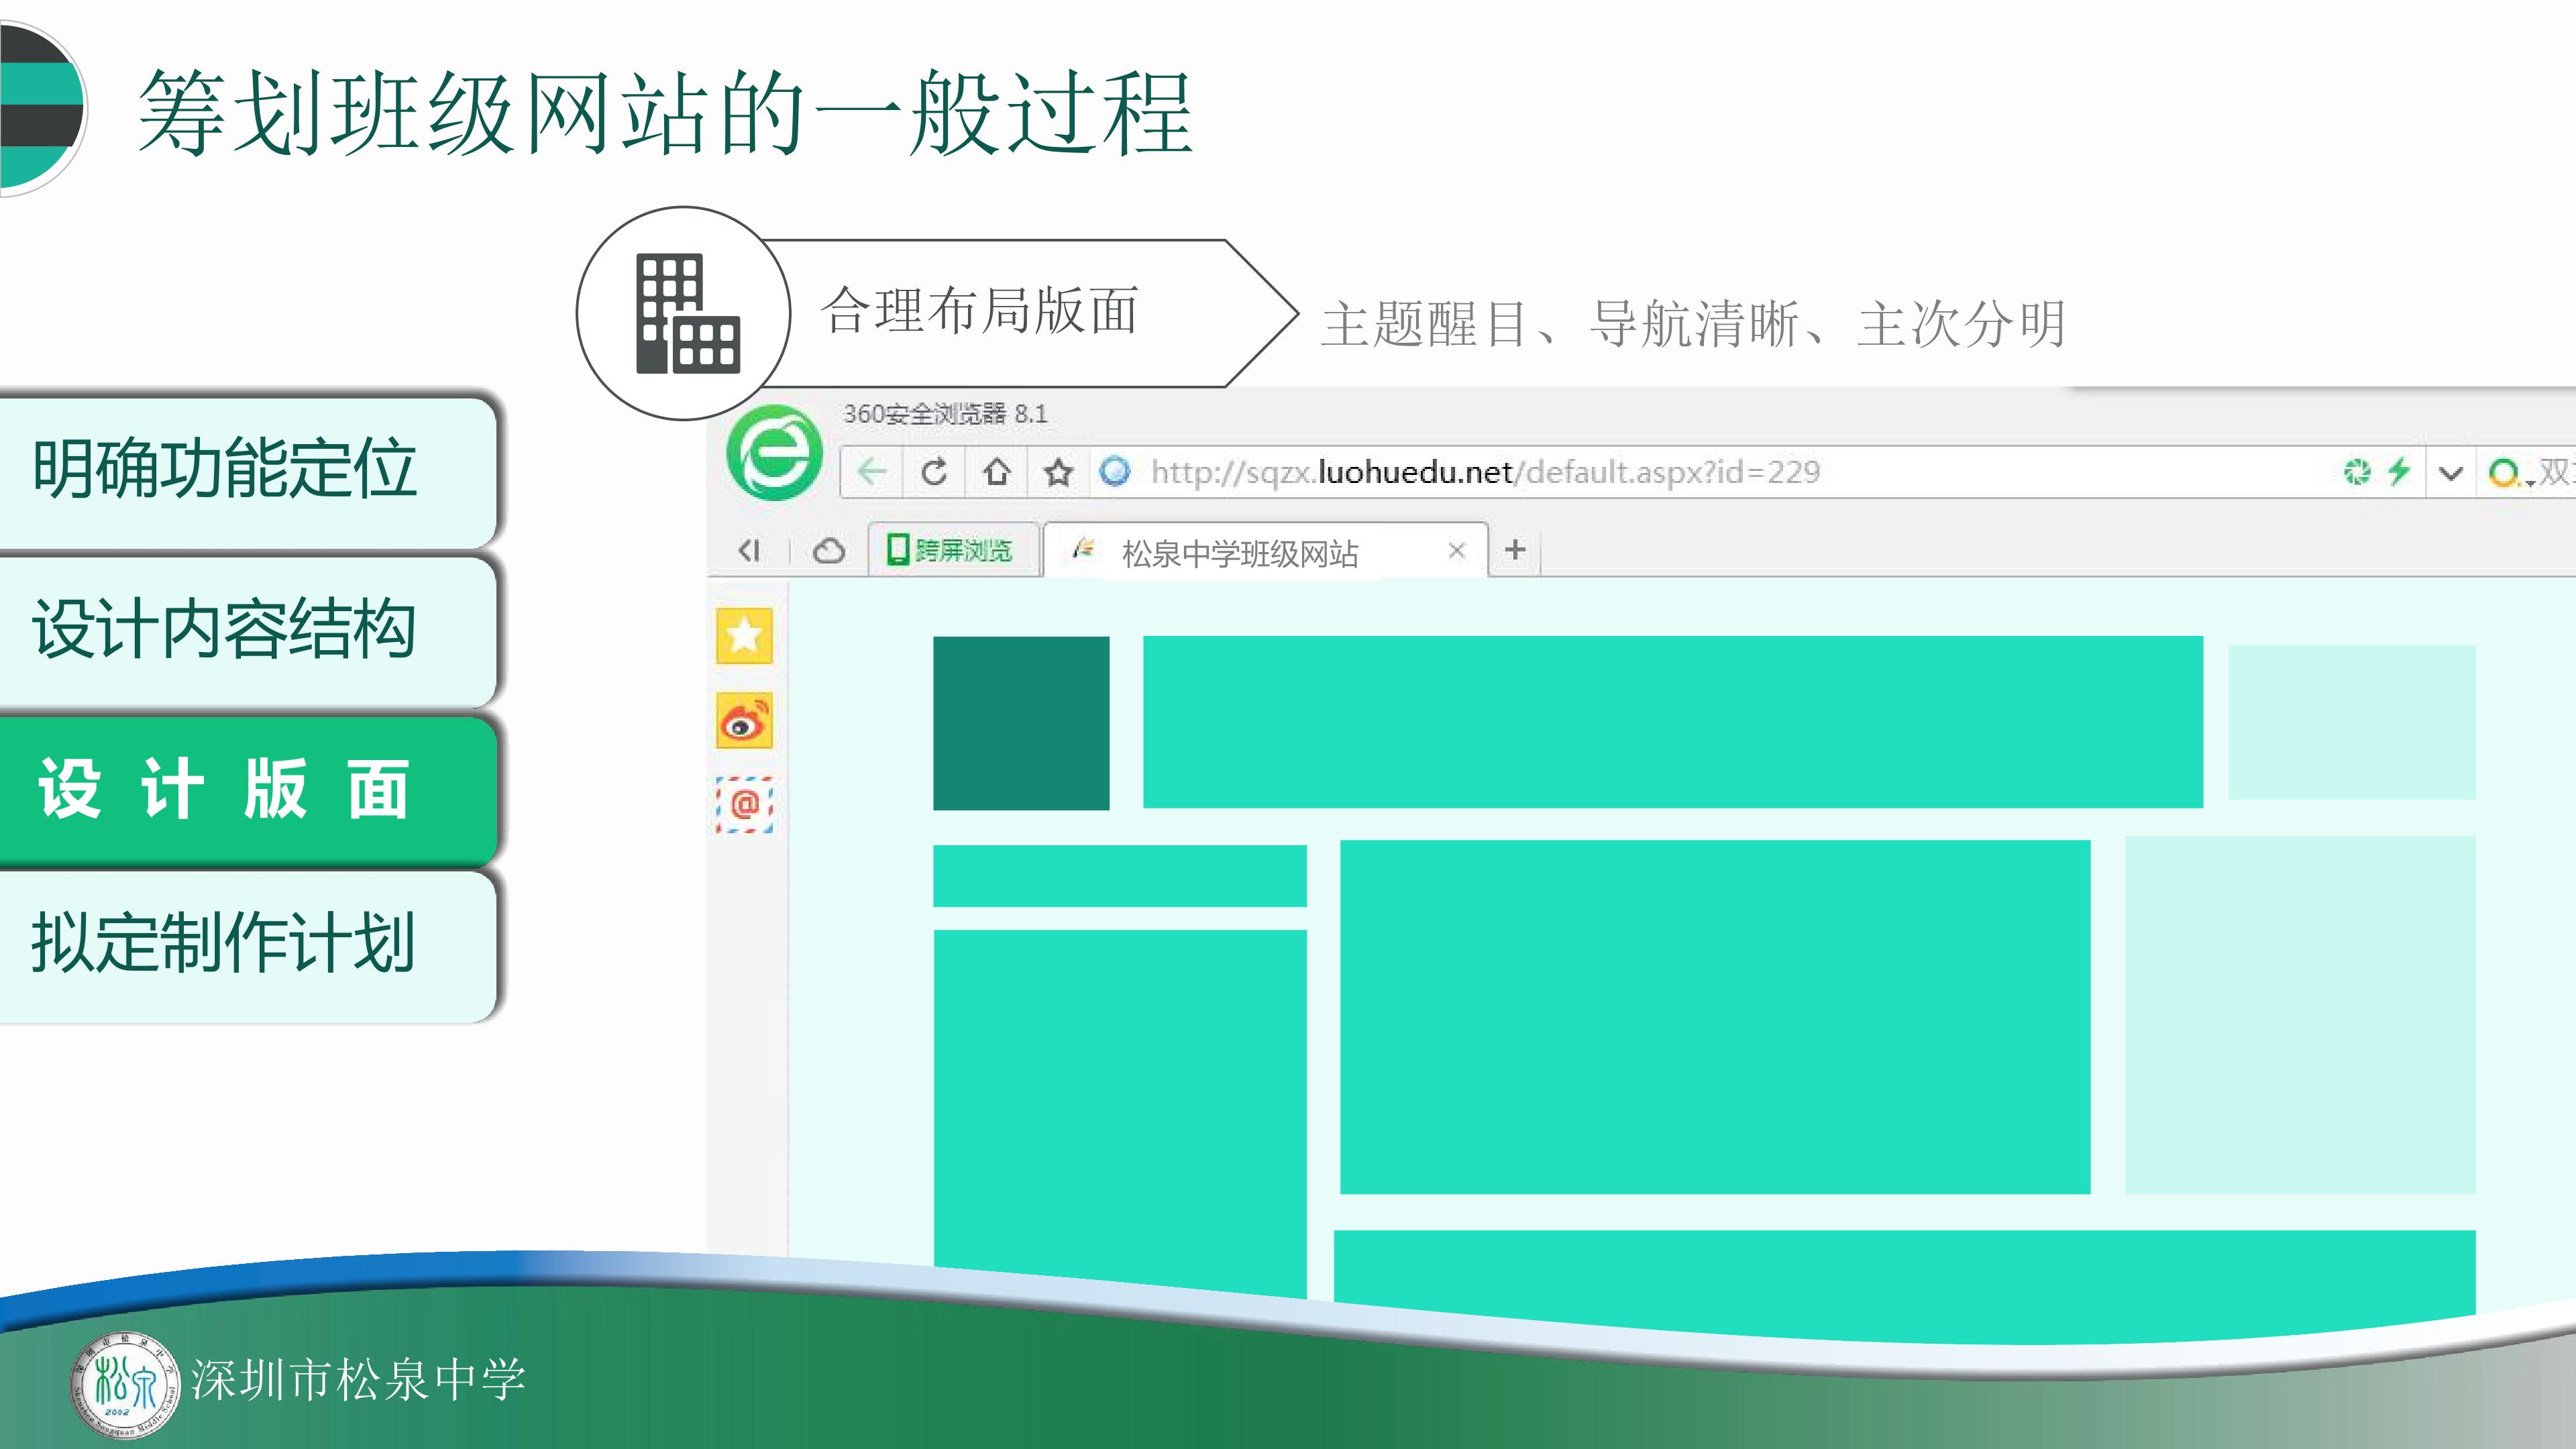Screen dimensions: 2576x1449
Task: Click the 深圳市松泉中学 school logo emblem
Action: [x=125, y=1386]
